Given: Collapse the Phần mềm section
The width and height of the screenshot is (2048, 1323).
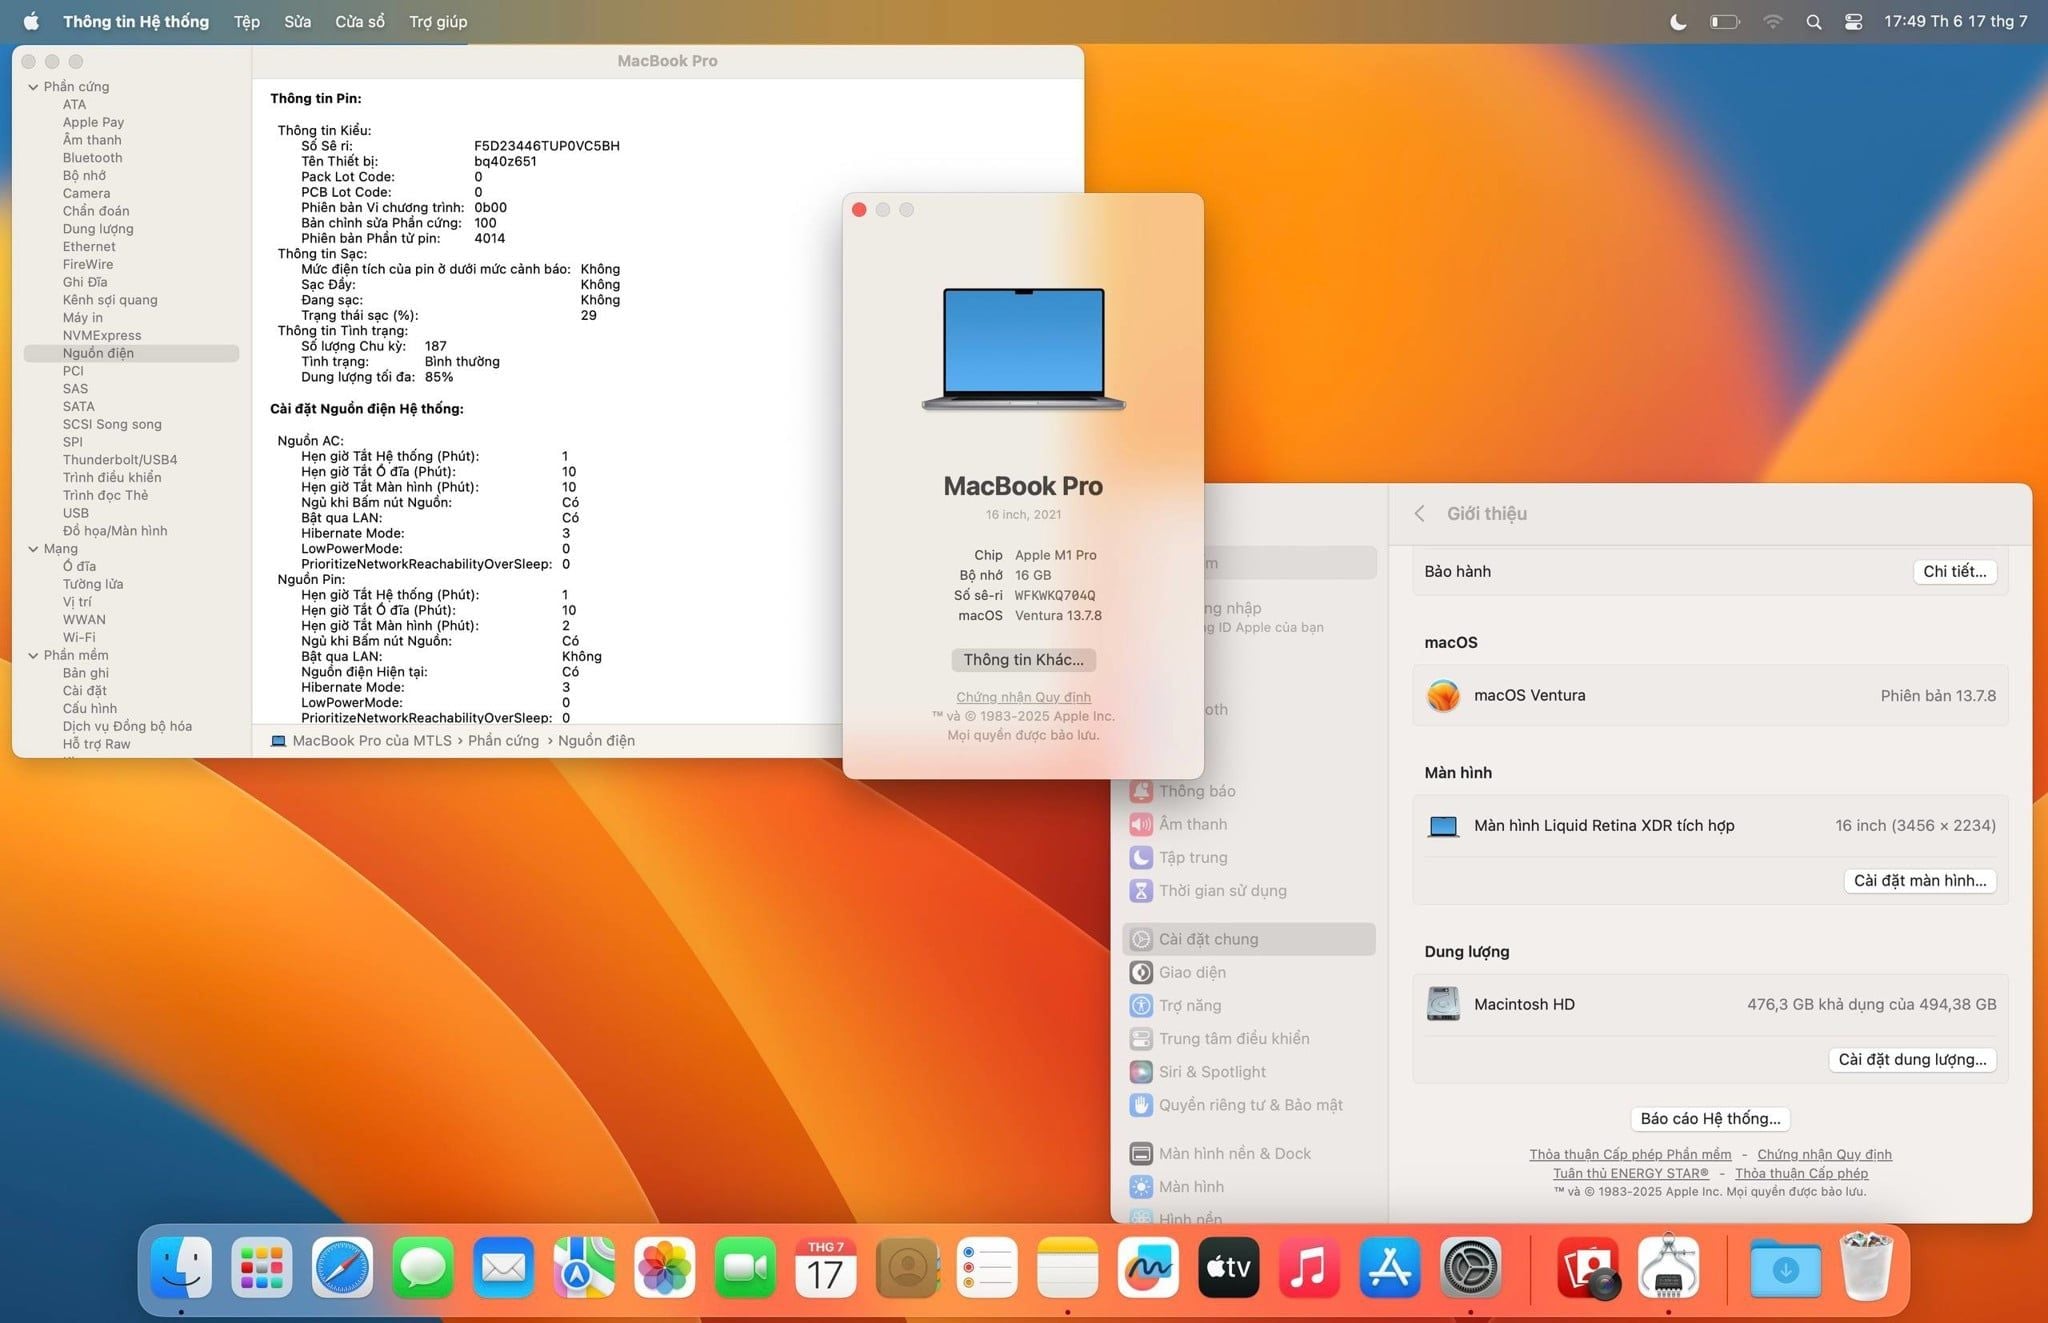Looking at the screenshot, I should 33,655.
